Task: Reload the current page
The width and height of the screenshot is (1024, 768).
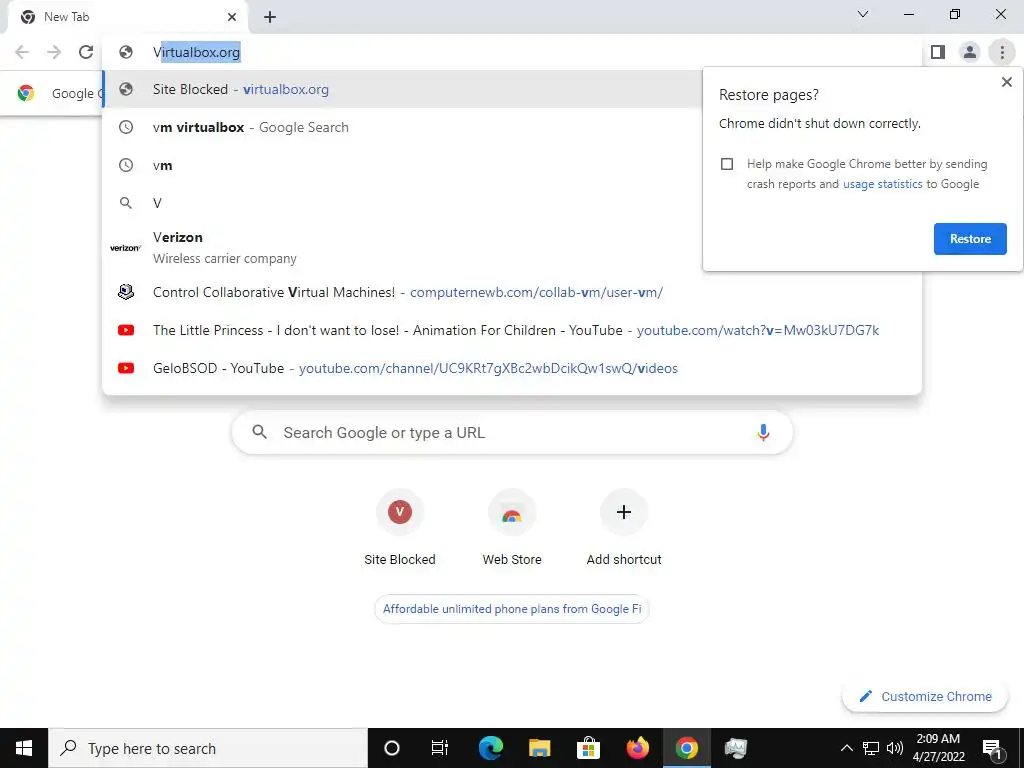Action: point(86,52)
